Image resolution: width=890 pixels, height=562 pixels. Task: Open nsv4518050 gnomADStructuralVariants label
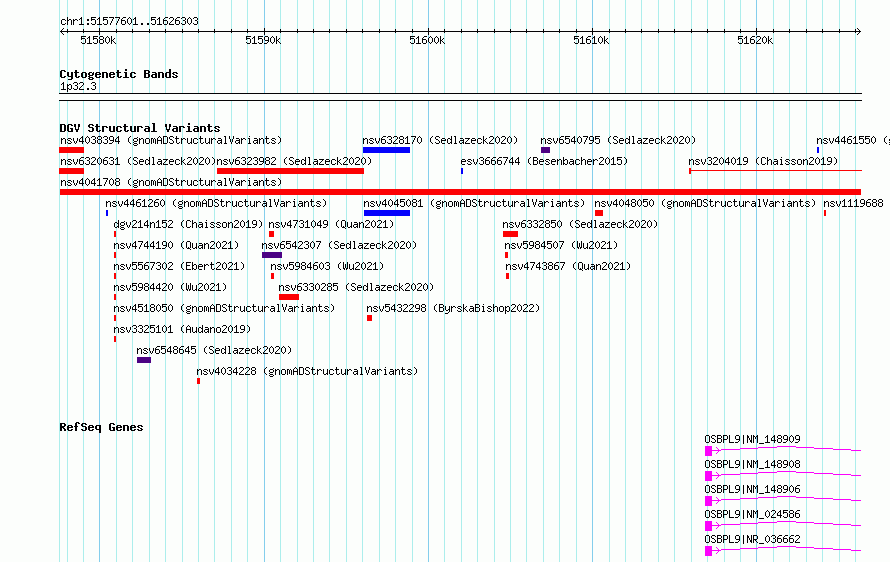[224, 308]
